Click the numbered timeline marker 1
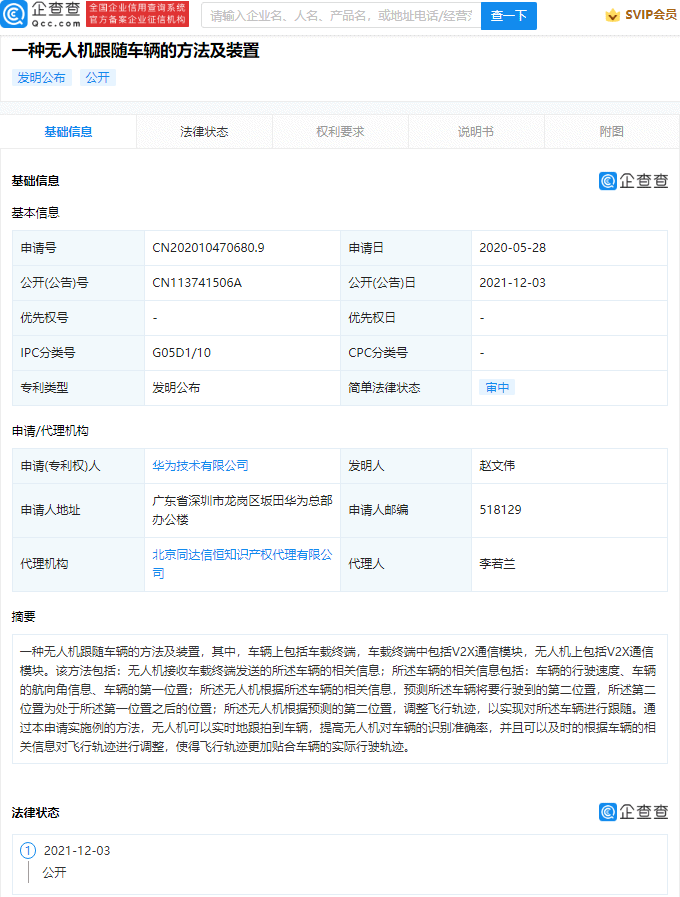The height and width of the screenshot is (897, 680). (x=28, y=851)
